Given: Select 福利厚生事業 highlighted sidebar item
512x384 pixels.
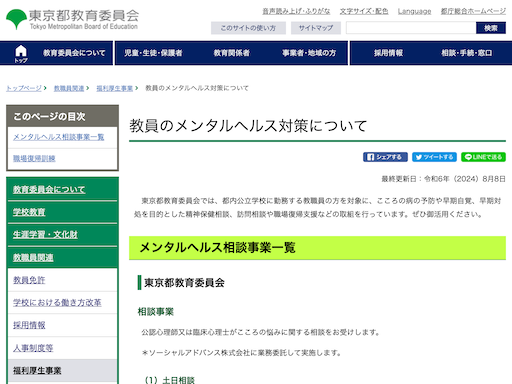Looking at the screenshot, I should (x=63, y=371).
